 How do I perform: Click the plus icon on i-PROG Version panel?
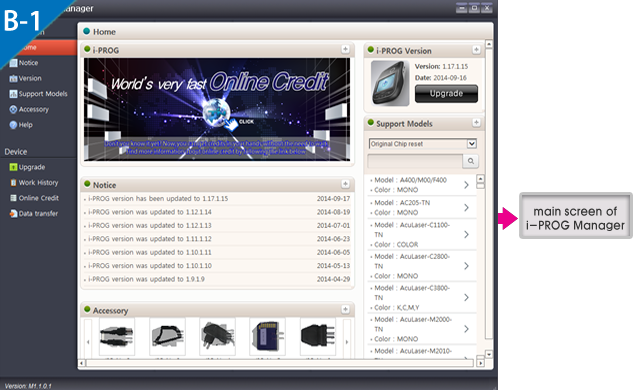click(x=476, y=50)
